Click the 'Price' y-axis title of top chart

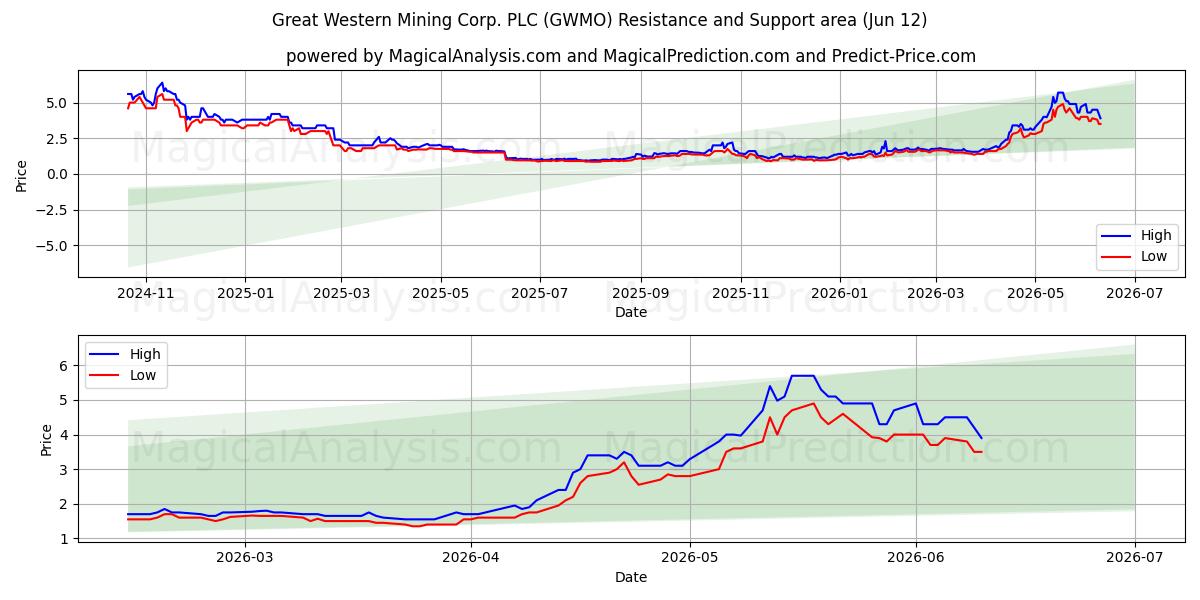click(x=22, y=174)
